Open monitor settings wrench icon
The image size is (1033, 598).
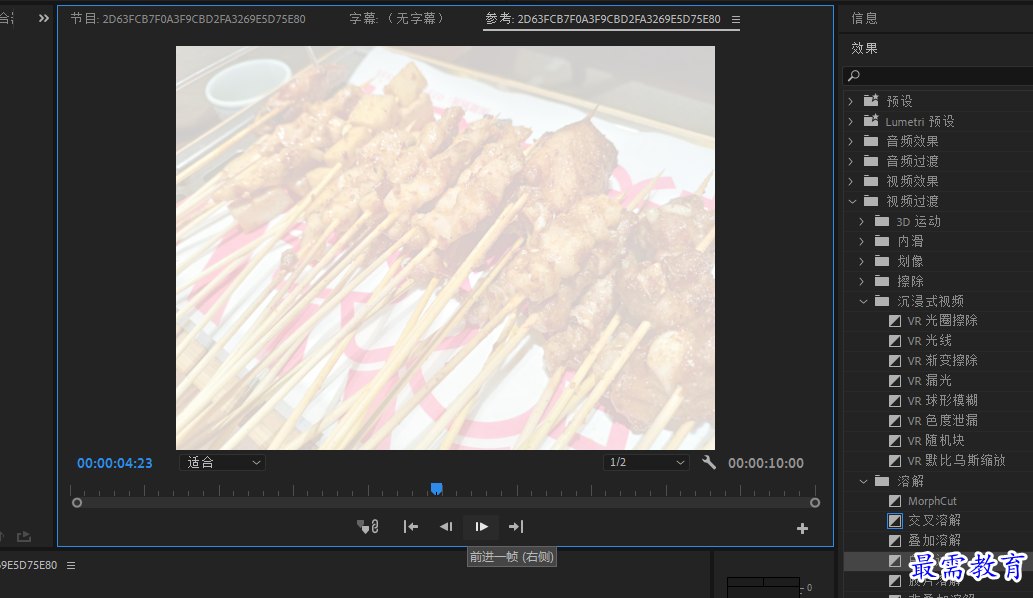pyautogui.click(x=709, y=462)
